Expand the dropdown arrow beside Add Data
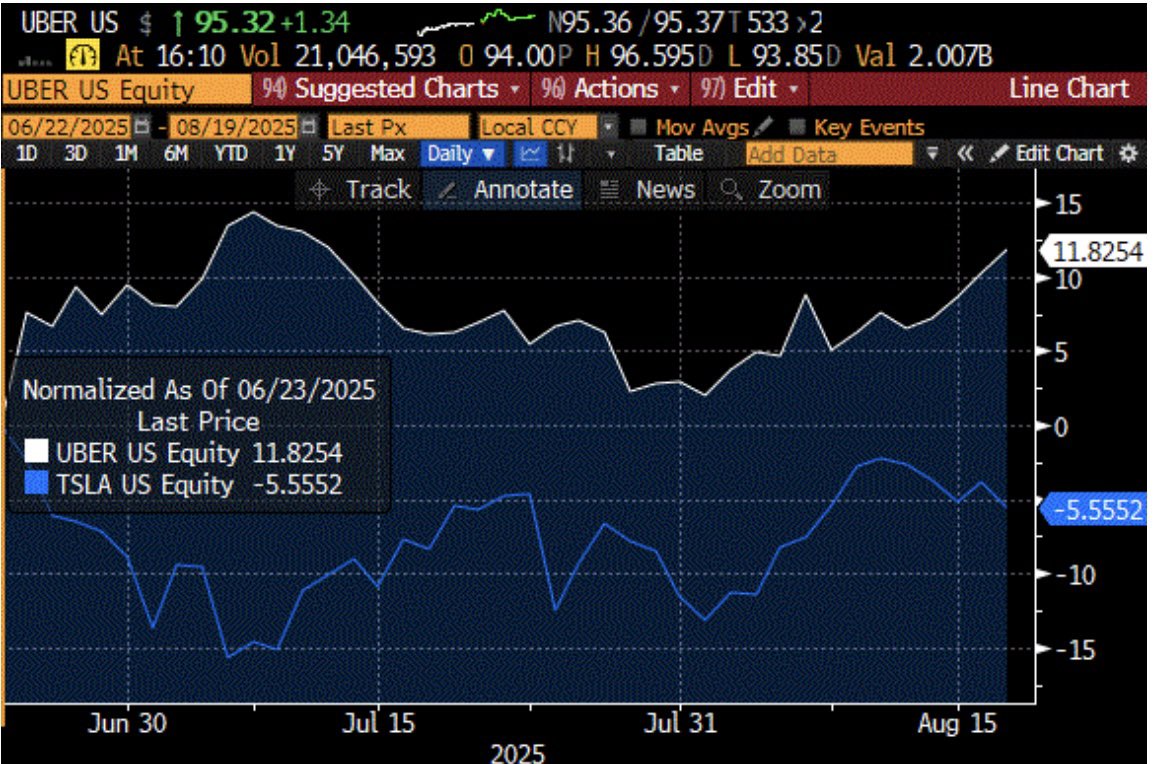The width and height of the screenshot is (1156, 764). click(933, 154)
